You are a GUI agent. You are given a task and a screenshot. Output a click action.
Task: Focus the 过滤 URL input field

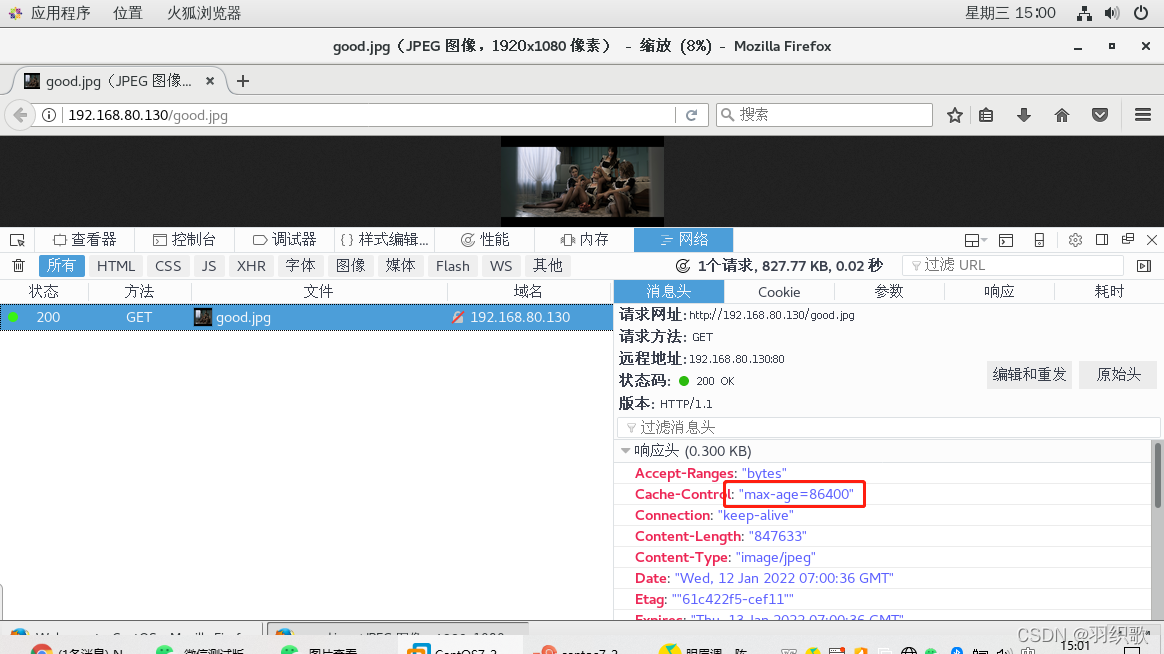pyautogui.click(x=1013, y=265)
